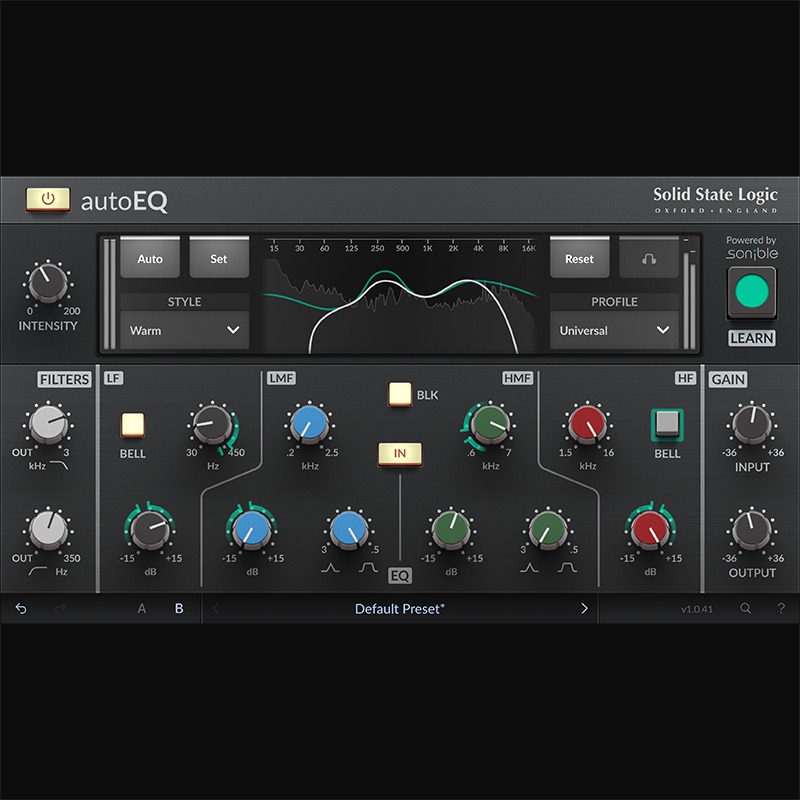Click the HMF narrow Q bell icon
800x800 pixels.
click(529, 568)
